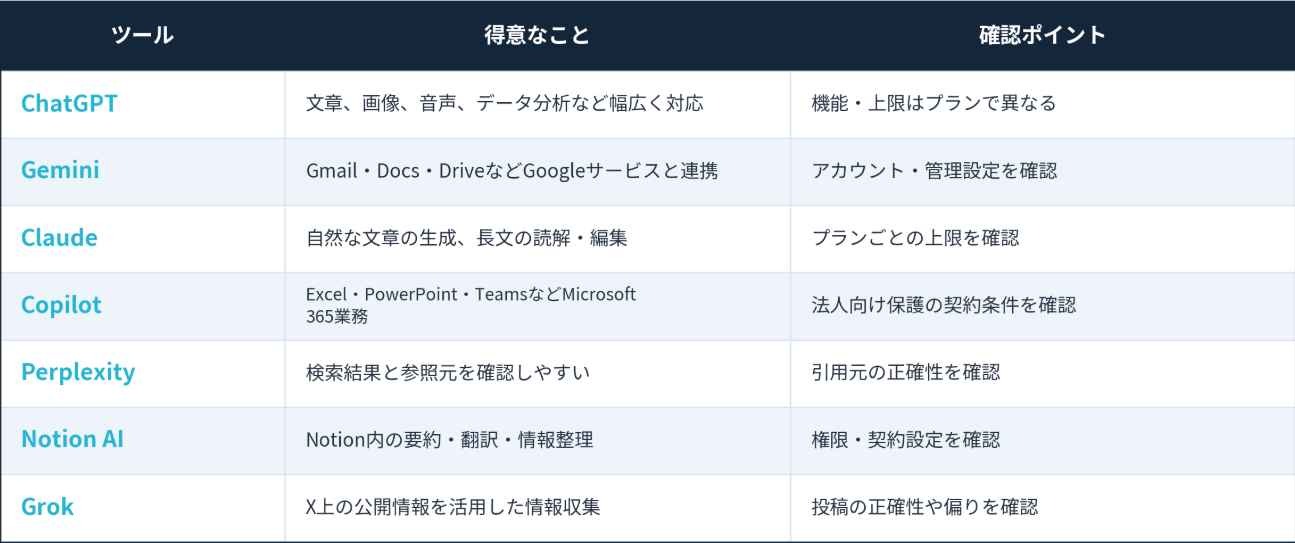Select the Copilot tool name
1295x543 pixels.
tap(61, 305)
